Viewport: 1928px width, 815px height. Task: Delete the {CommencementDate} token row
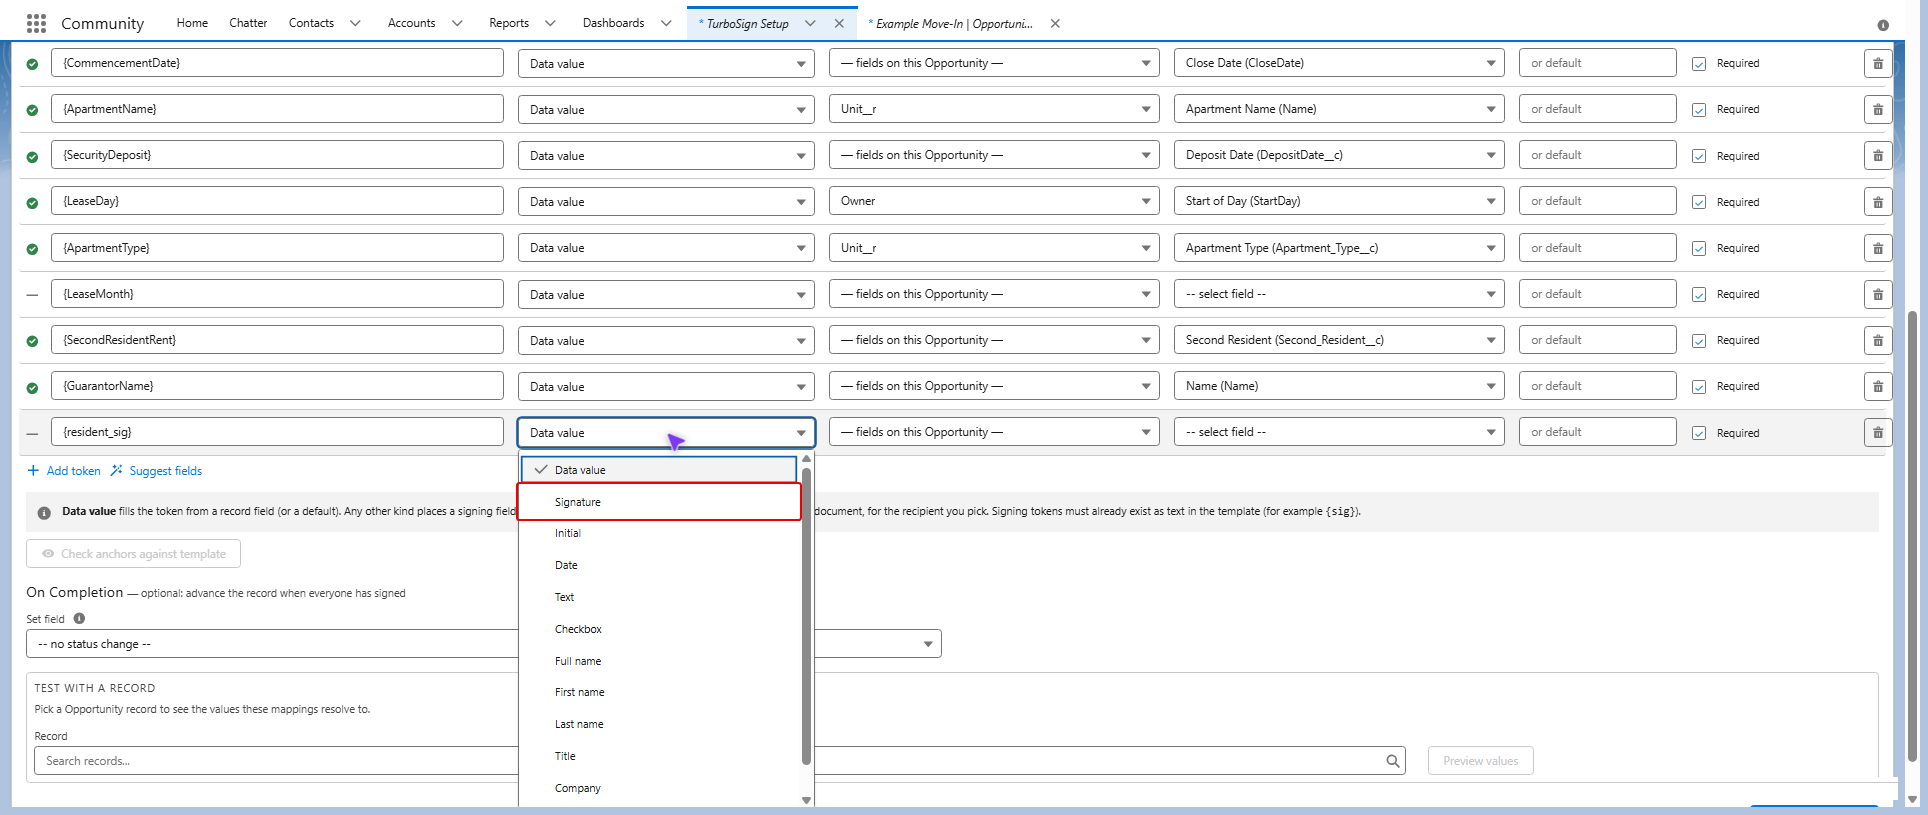click(1877, 63)
